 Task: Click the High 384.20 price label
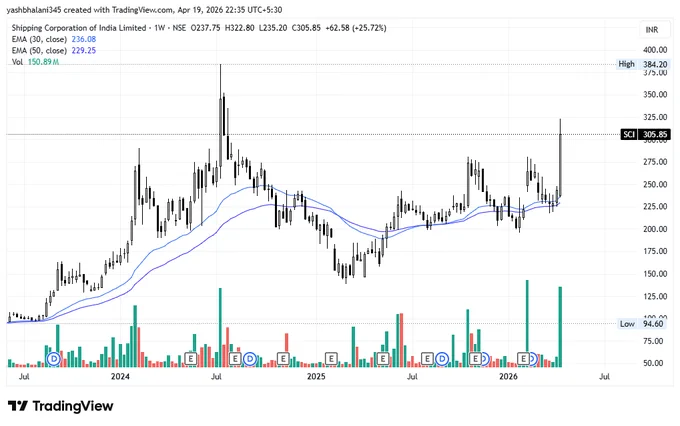644,64
